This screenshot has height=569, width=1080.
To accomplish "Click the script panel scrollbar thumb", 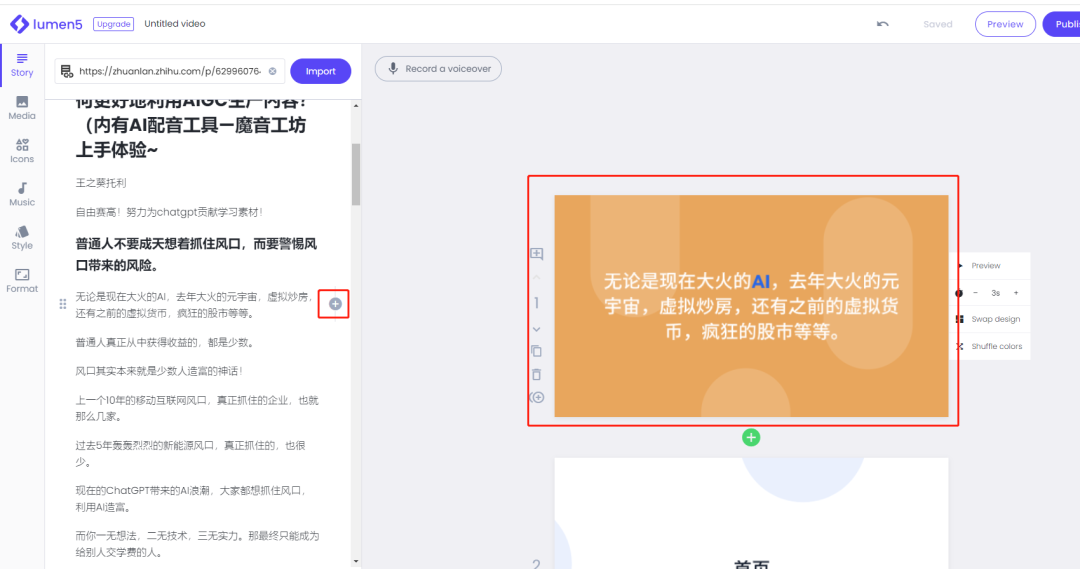I will click(x=355, y=174).
